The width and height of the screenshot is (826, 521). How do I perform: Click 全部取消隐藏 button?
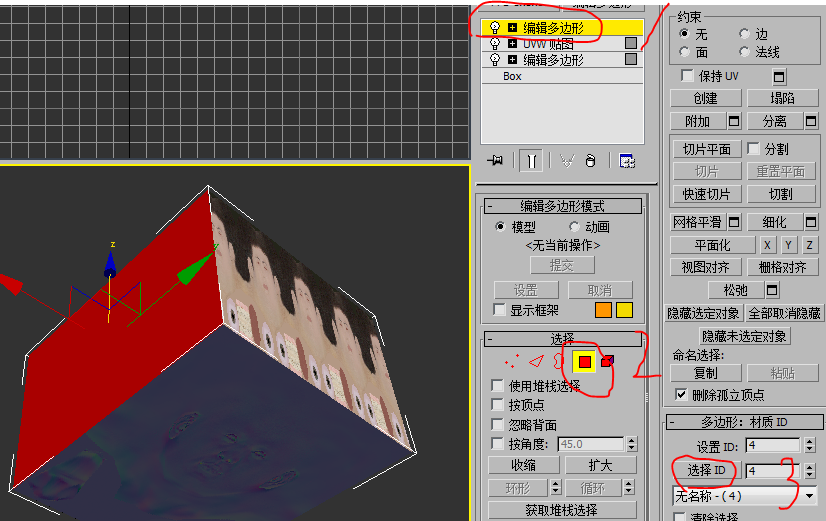coord(784,313)
